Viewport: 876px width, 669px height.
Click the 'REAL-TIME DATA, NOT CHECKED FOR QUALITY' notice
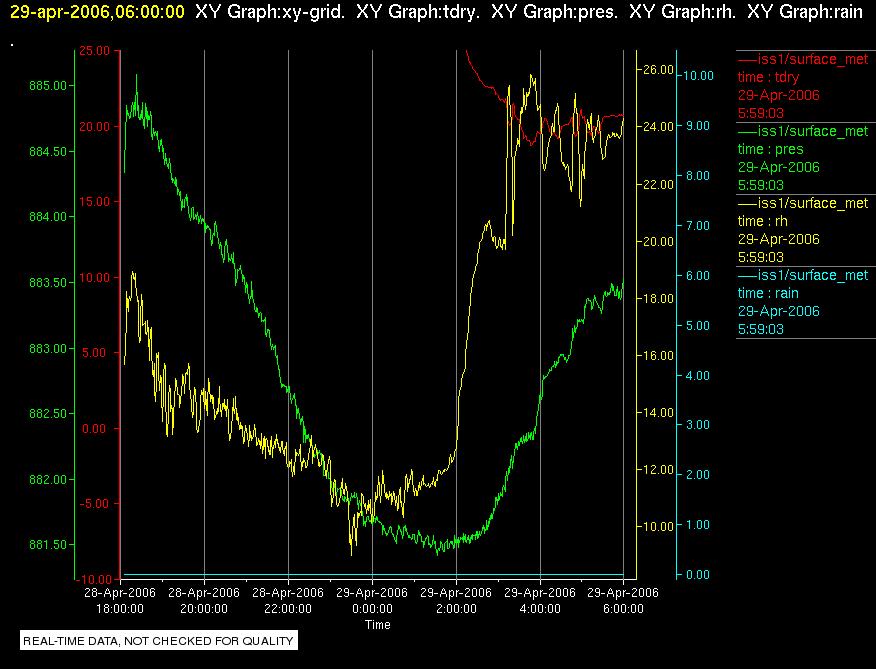pyautogui.click(x=159, y=640)
